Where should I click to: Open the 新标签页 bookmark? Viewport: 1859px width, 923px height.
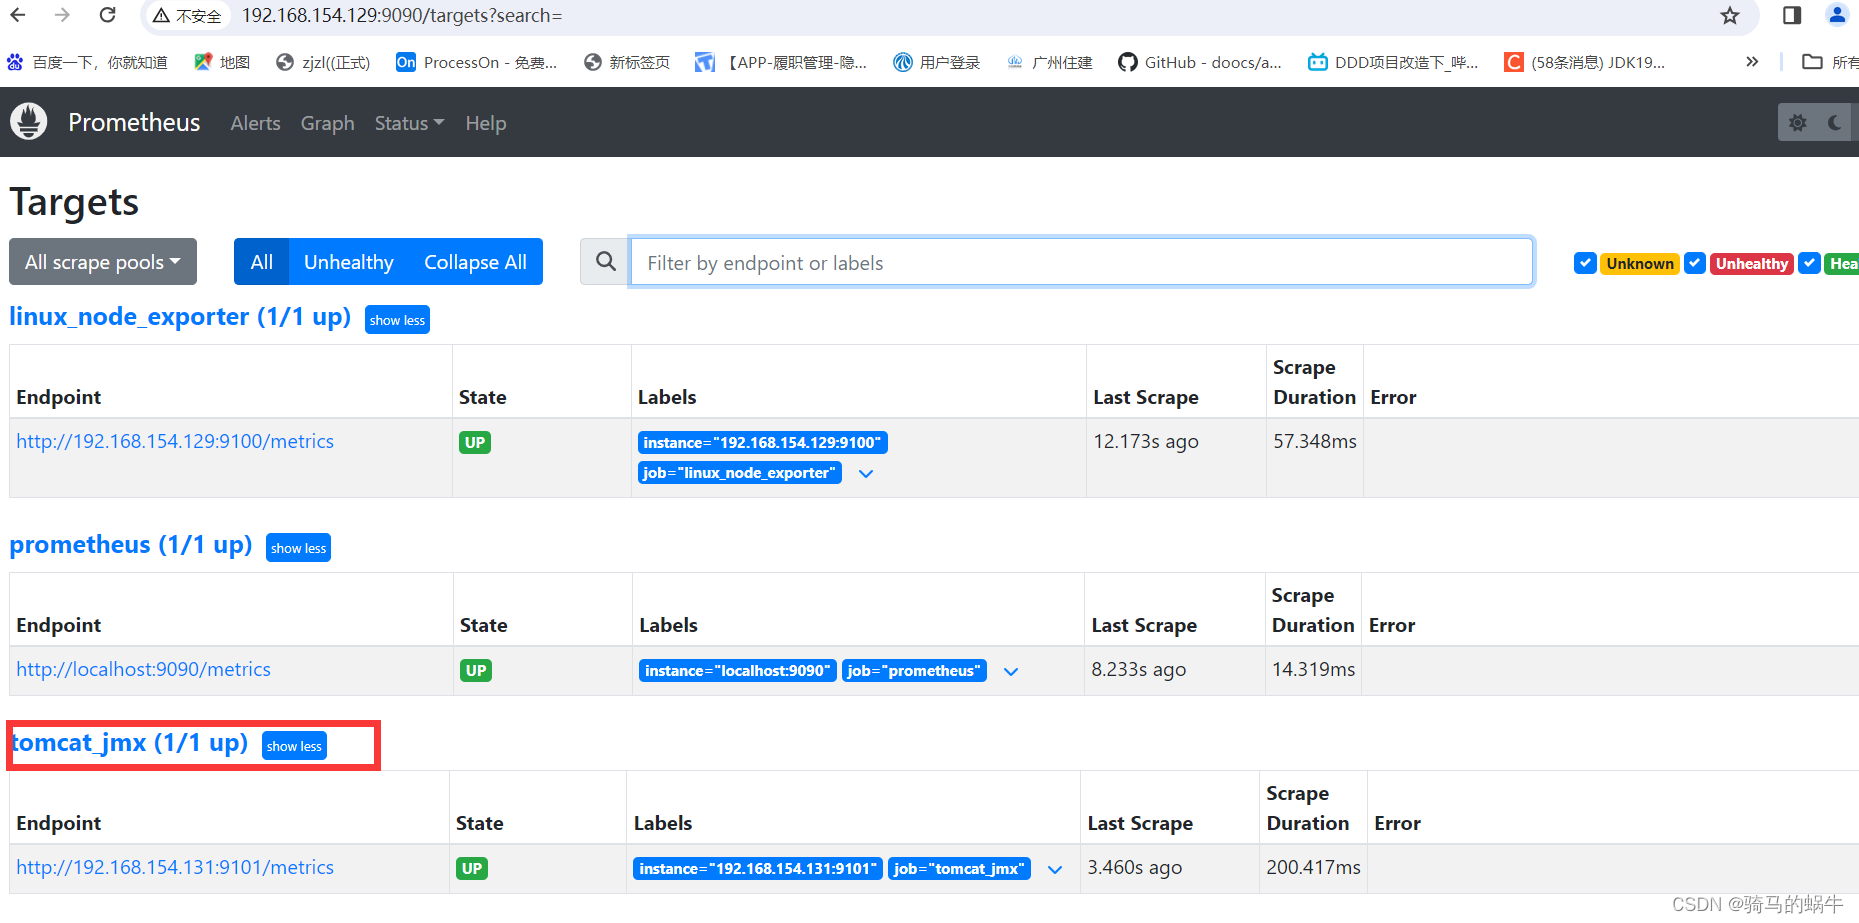coord(627,62)
